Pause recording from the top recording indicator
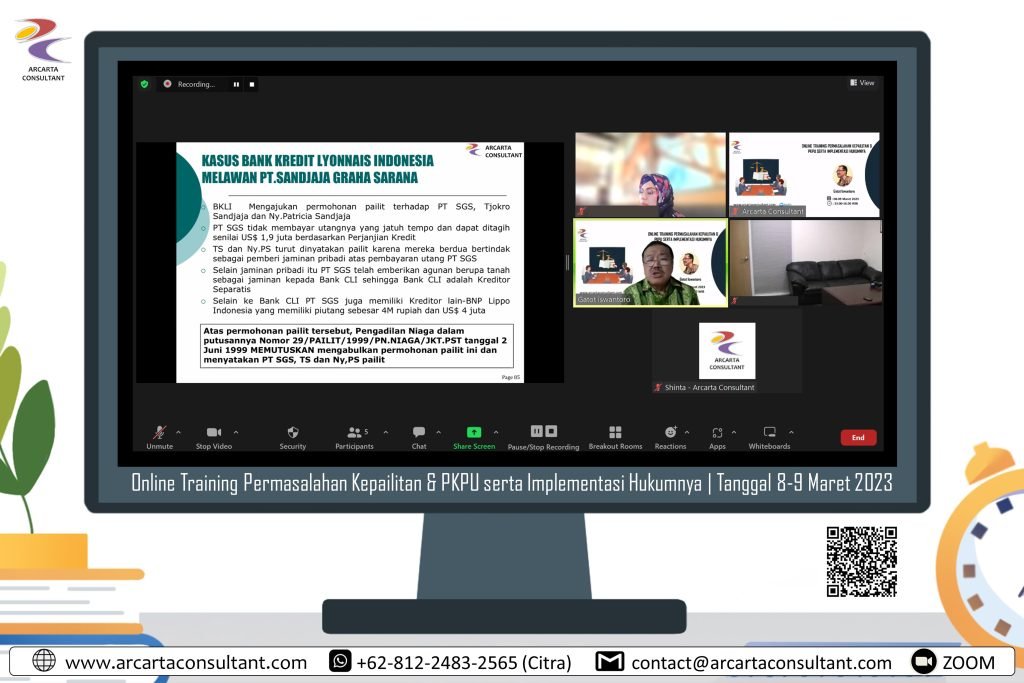 pos(236,84)
